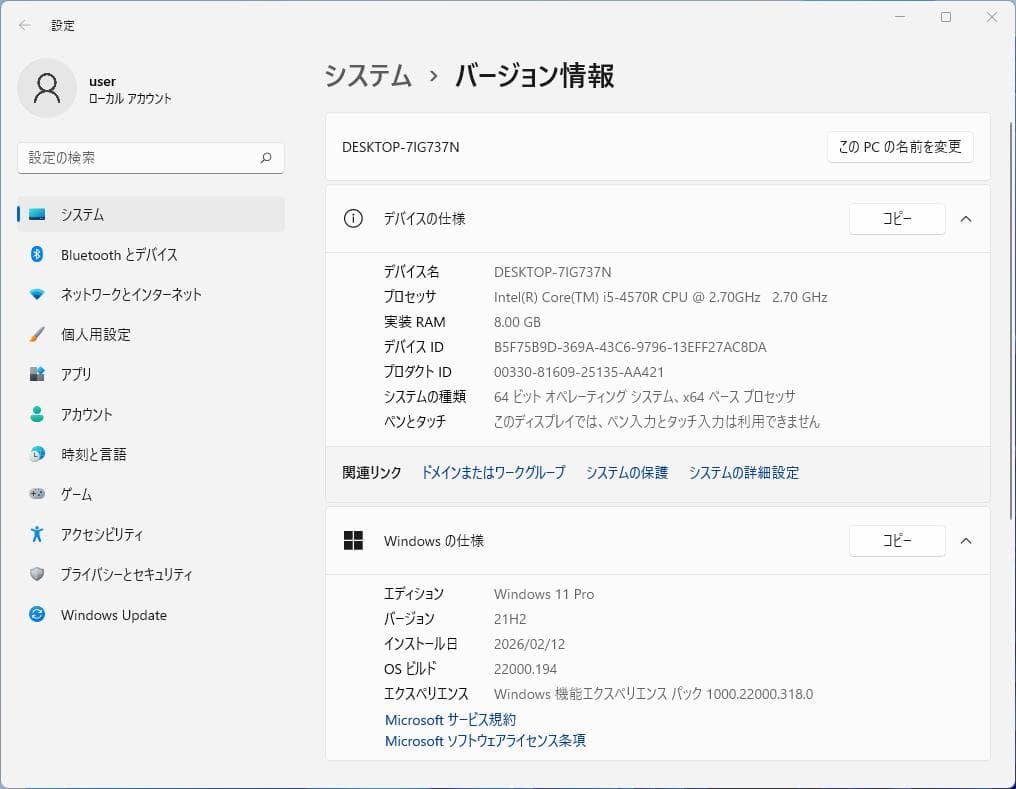1016x789 pixels.
Task: Open システム settings category
Action: [150, 214]
